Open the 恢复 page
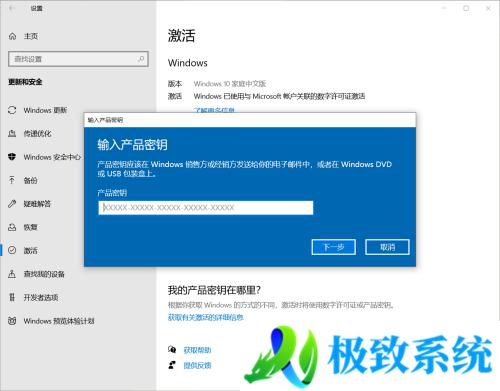The width and height of the screenshot is (500, 391). point(30,227)
